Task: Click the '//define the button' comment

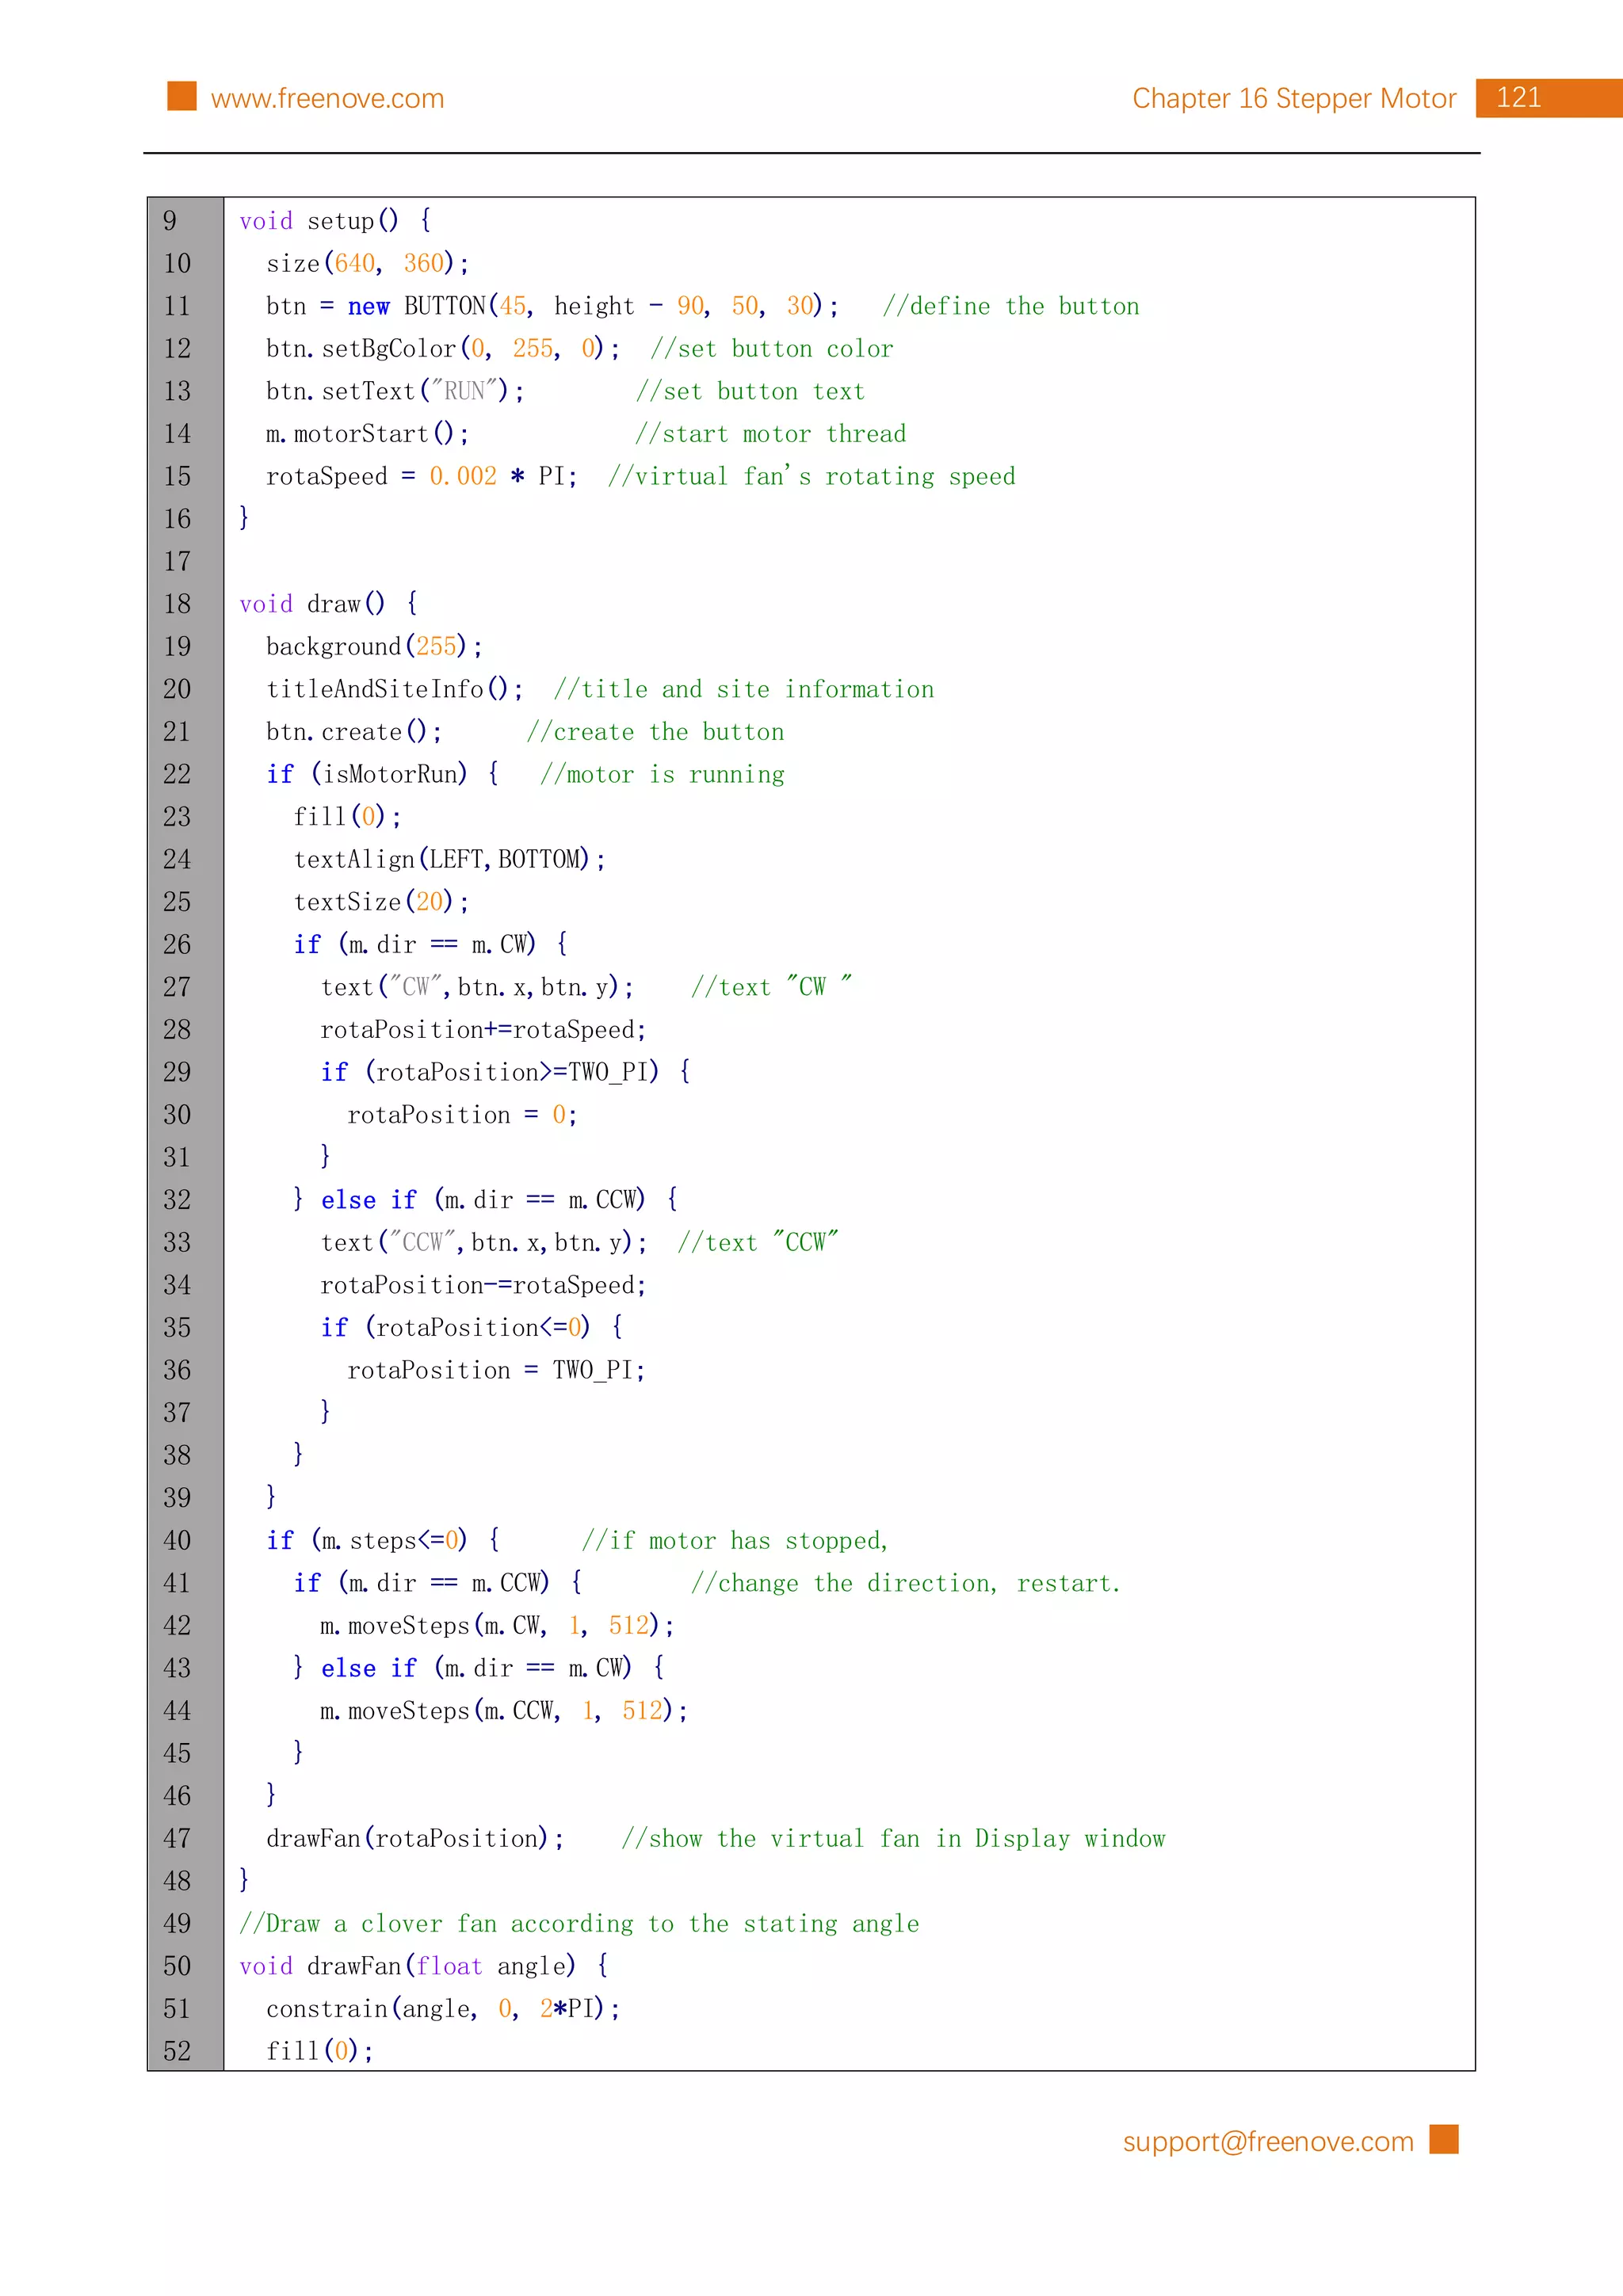Action: coord(1011,306)
